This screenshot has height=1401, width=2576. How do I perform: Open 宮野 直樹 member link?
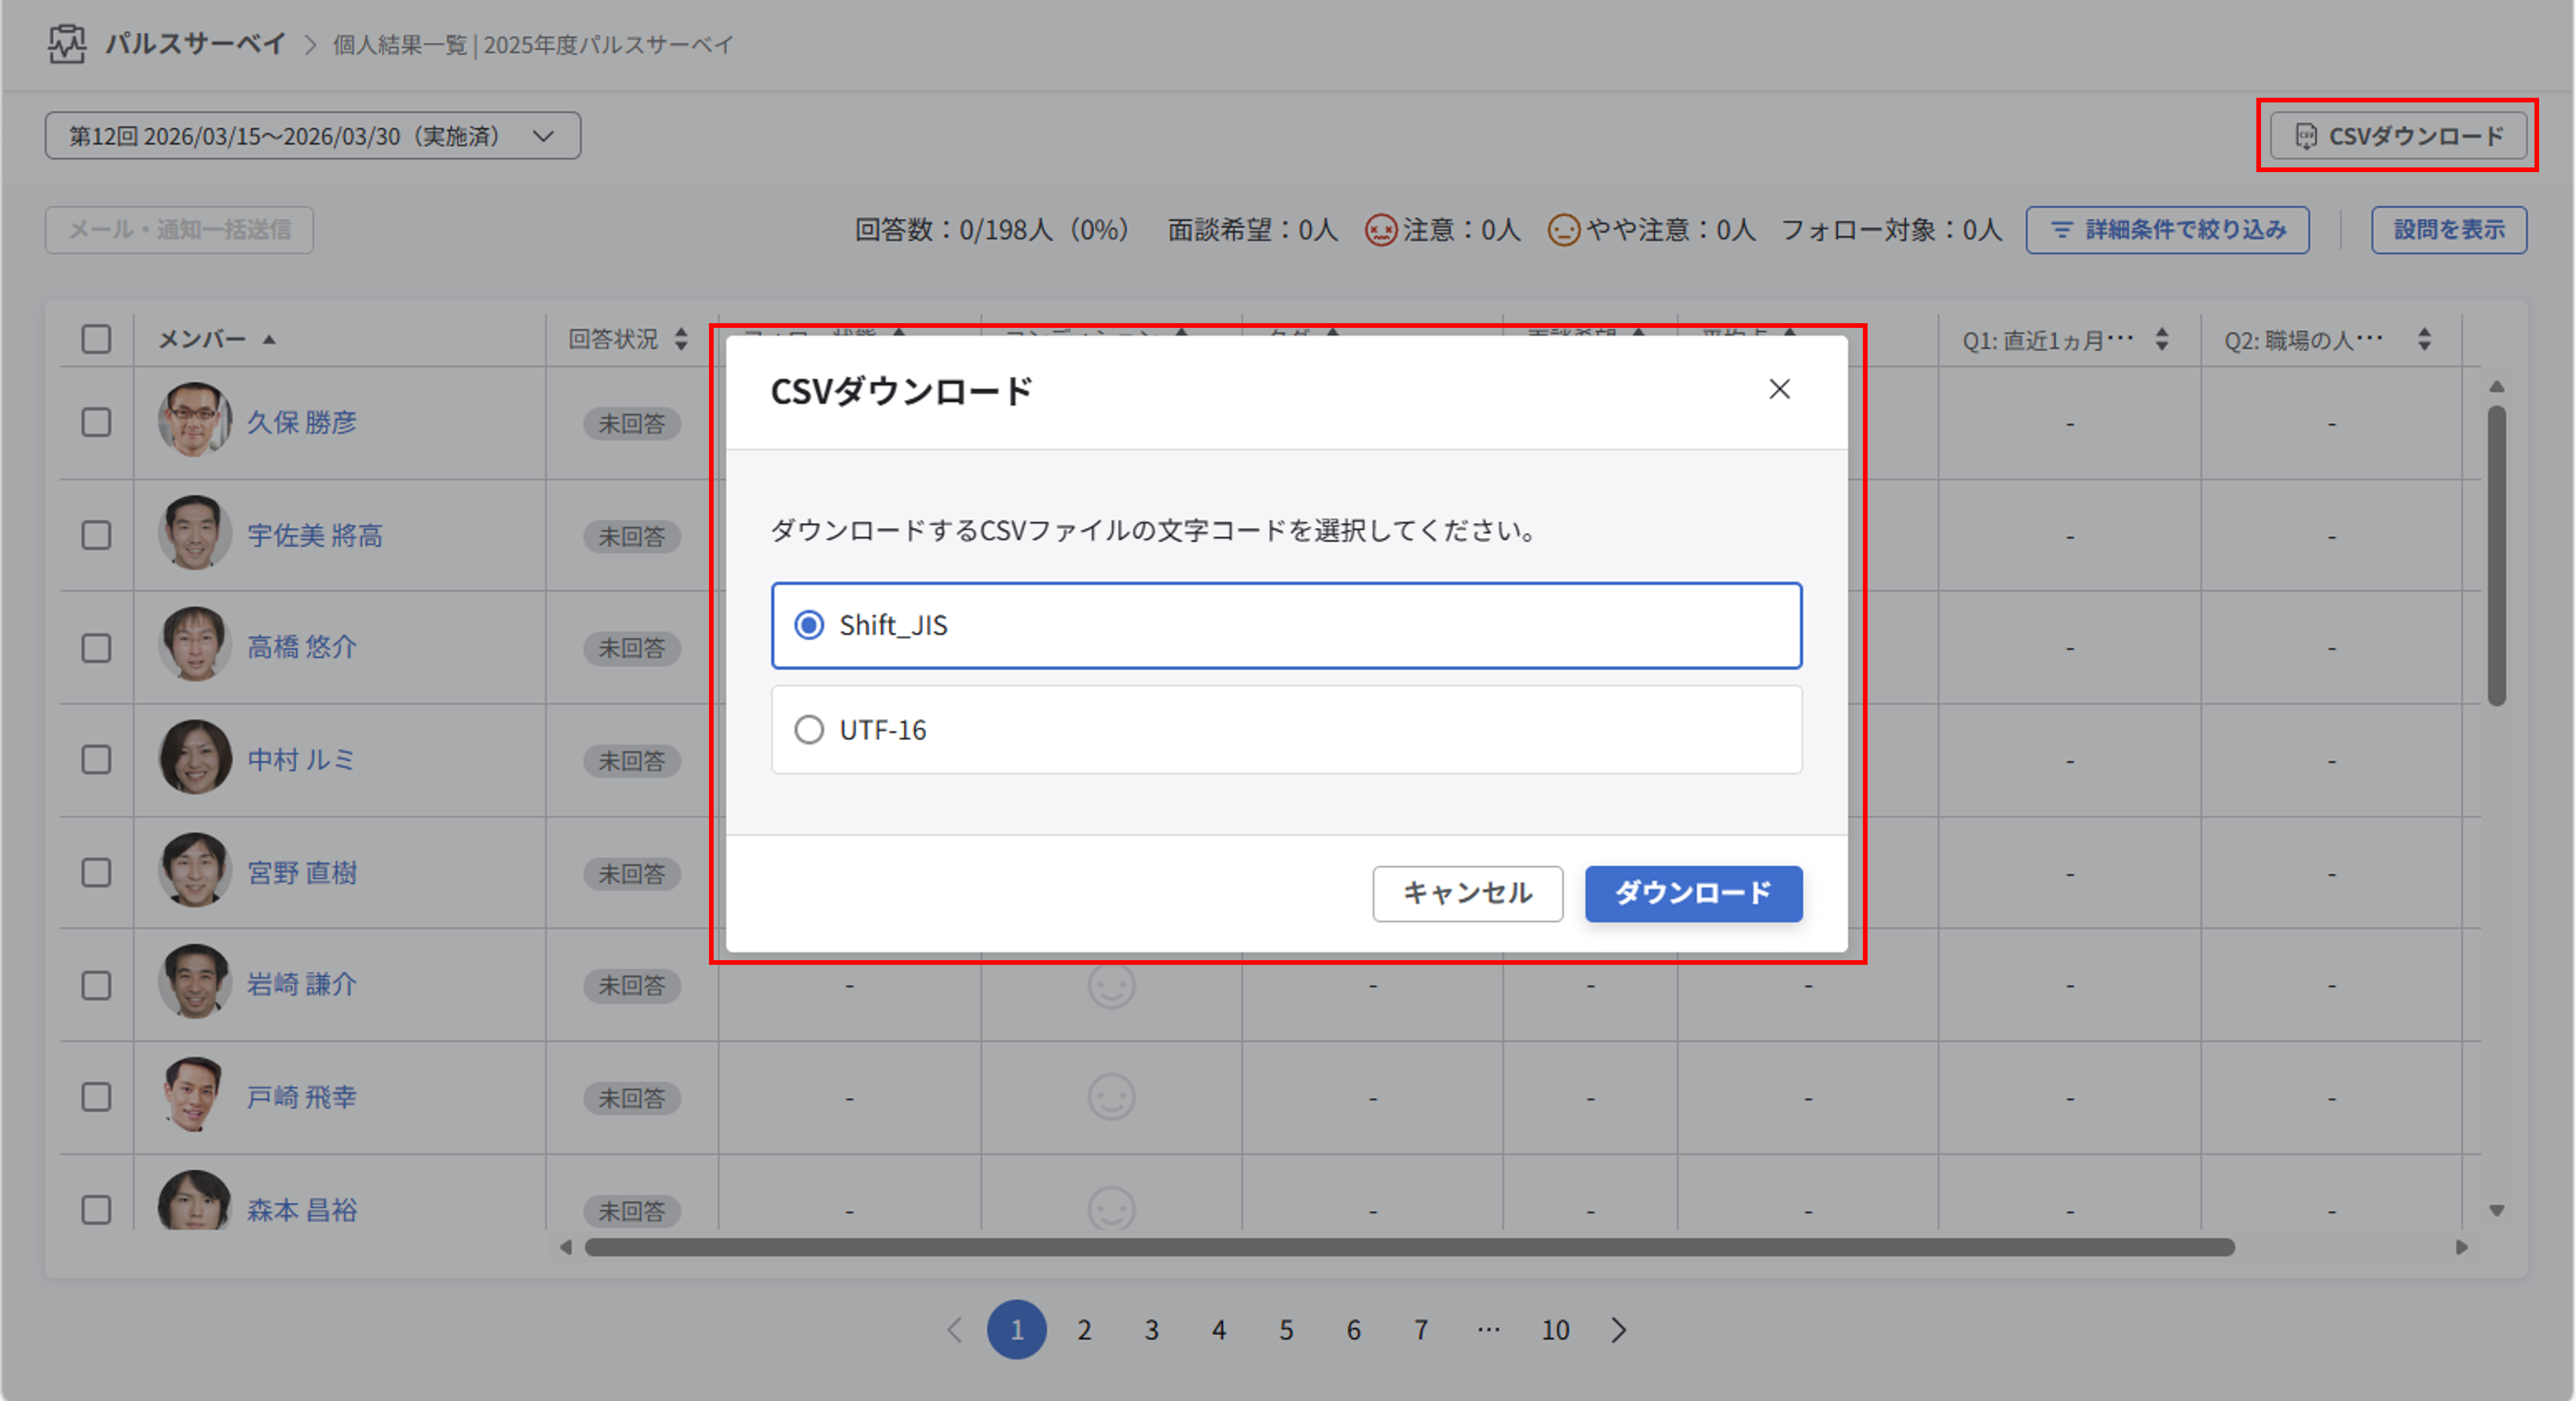pos(302,873)
